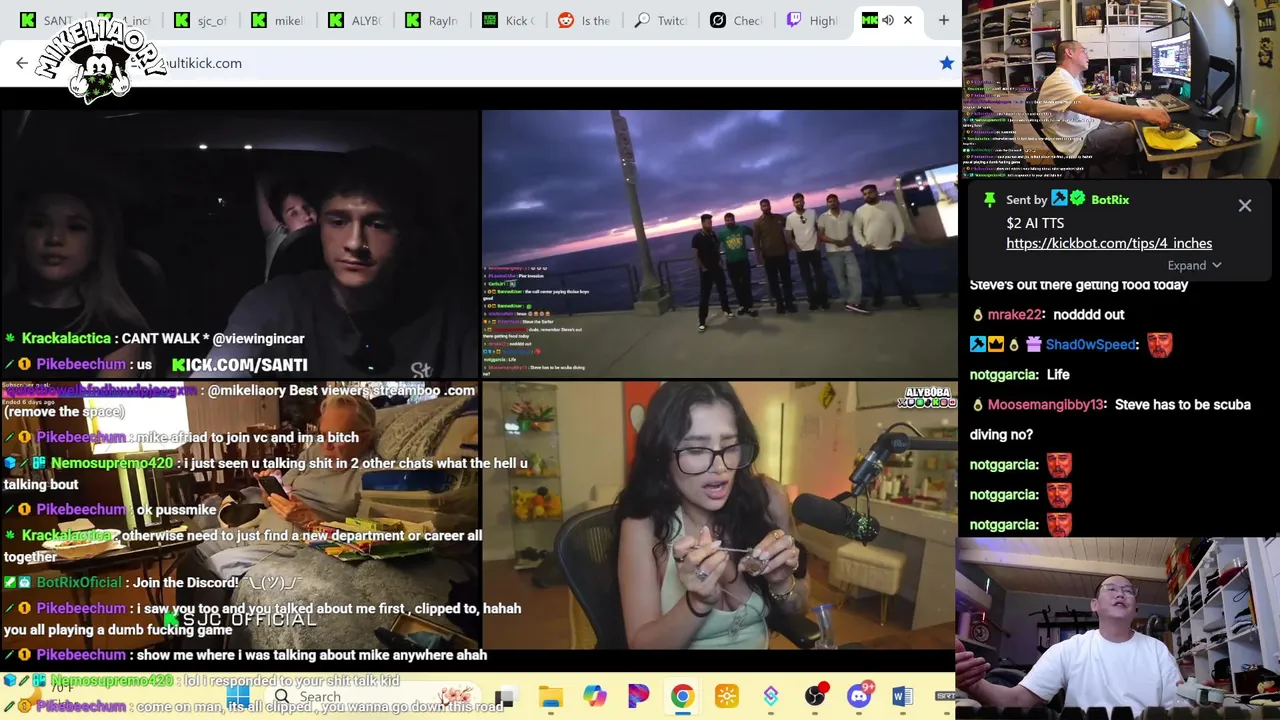Click the KICK.COM/SANTI overlay text

240,365
